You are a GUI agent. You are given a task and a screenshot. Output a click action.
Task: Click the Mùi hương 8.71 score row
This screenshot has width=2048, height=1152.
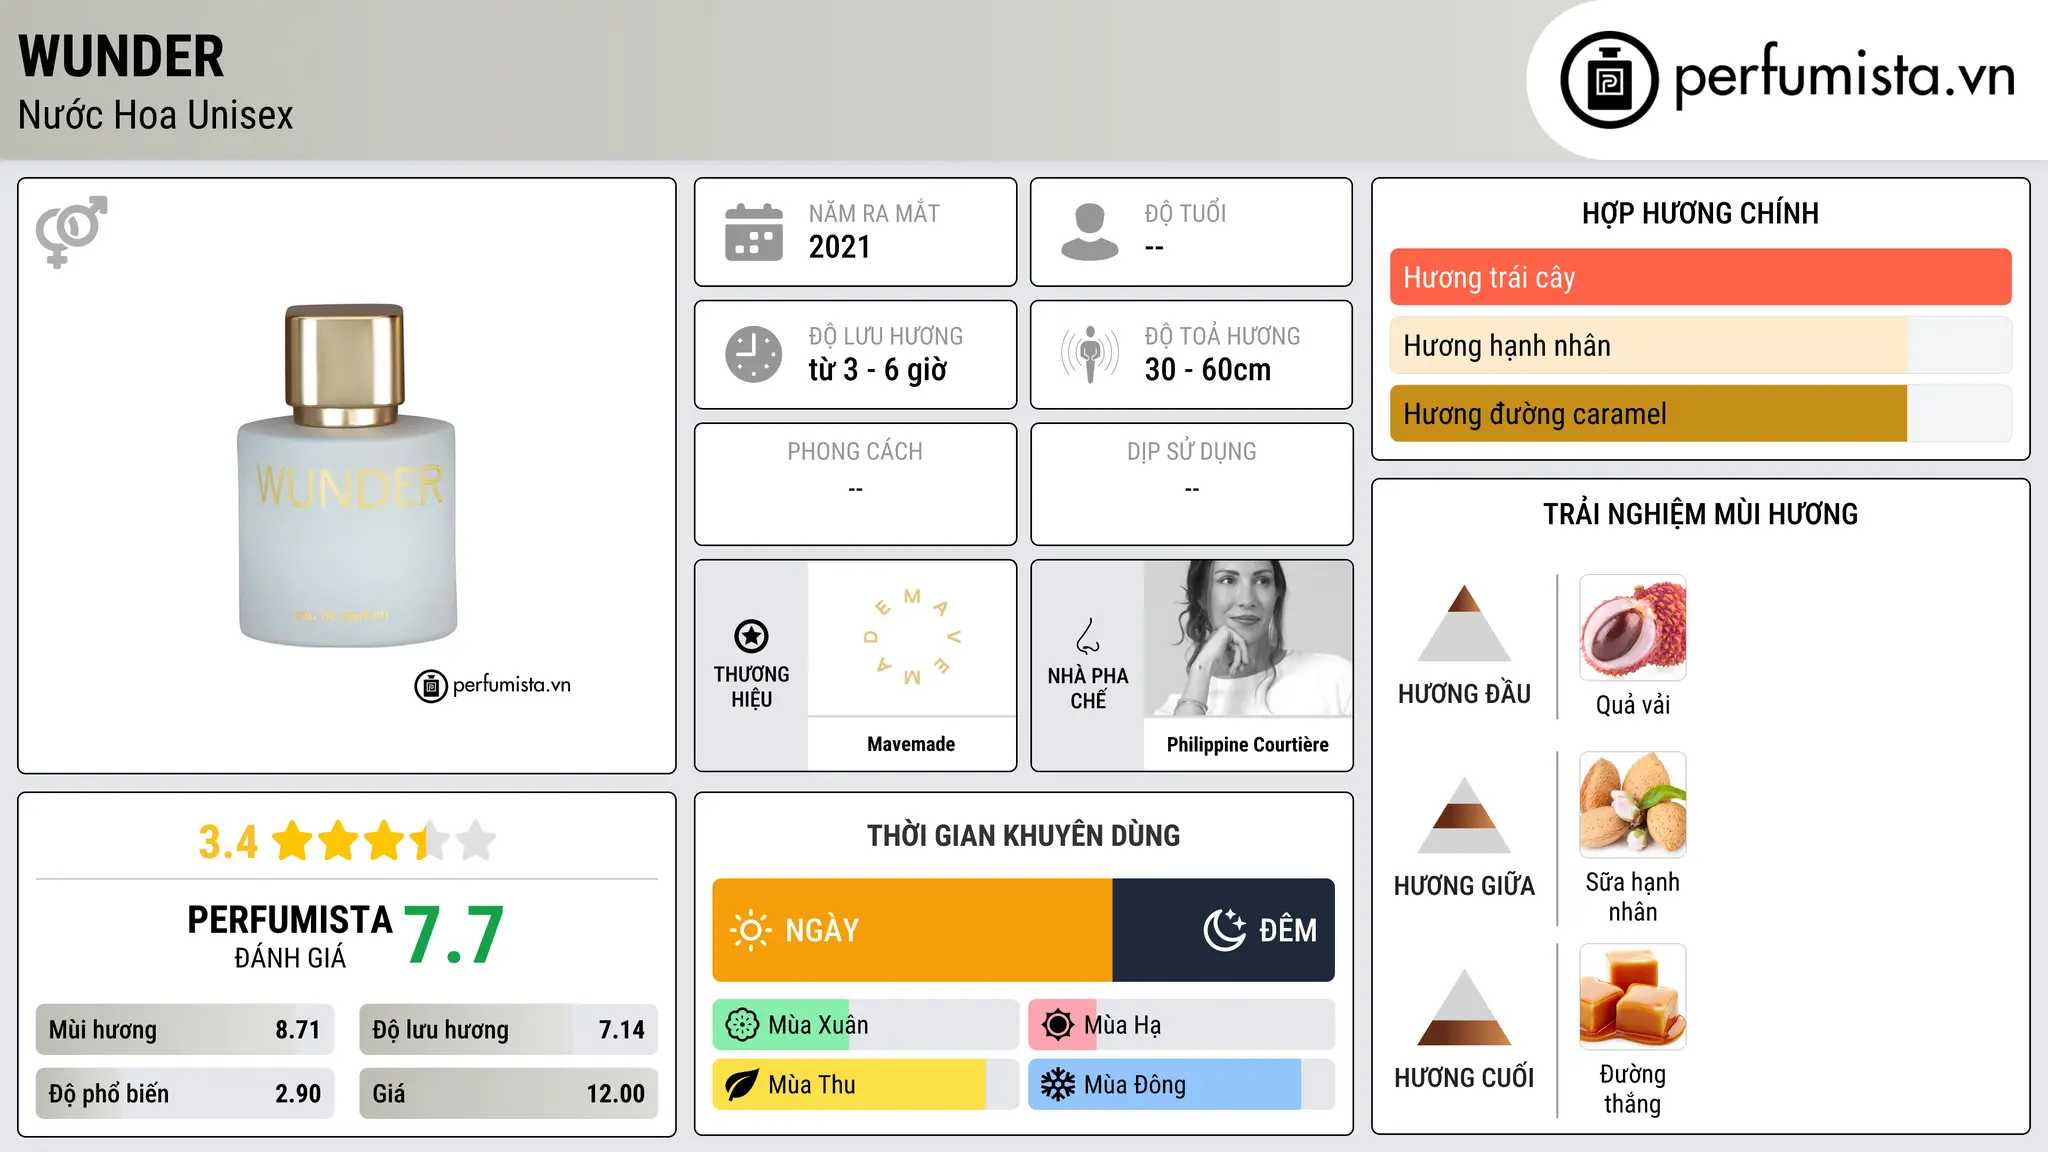pyautogui.click(x=185, y=1030)
